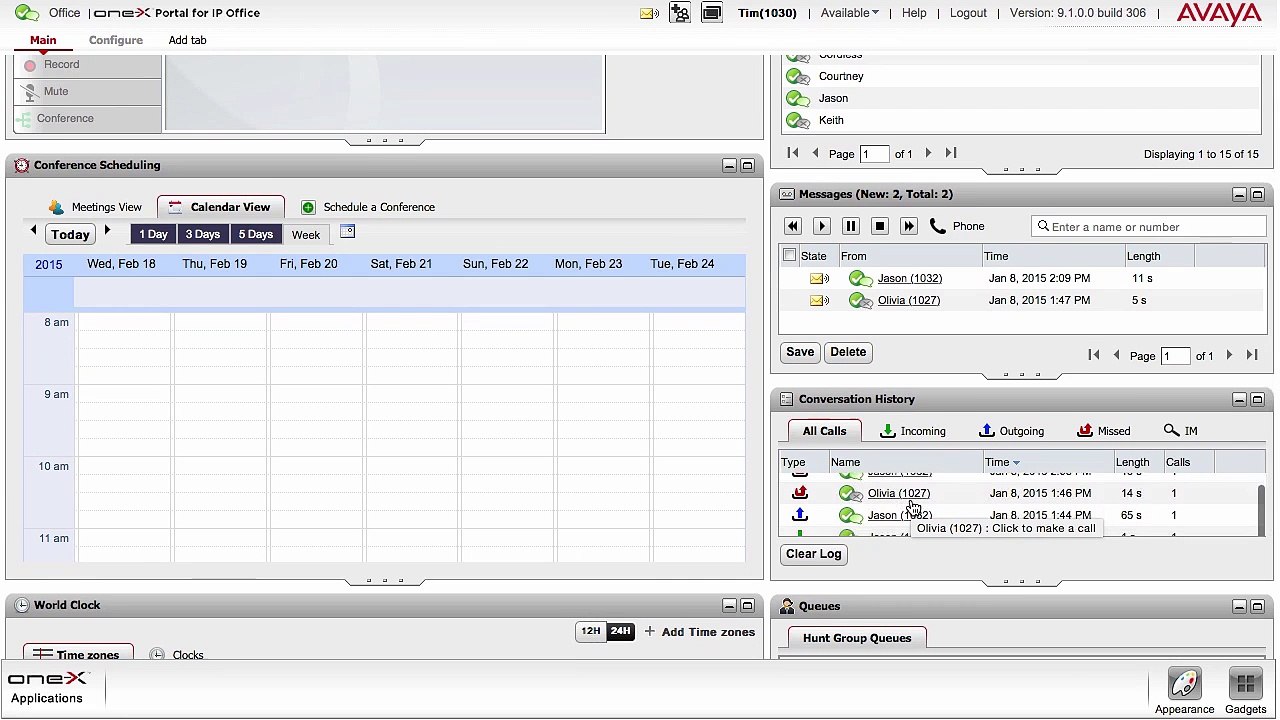Open the Available presence dropdown

pos(849,13)
